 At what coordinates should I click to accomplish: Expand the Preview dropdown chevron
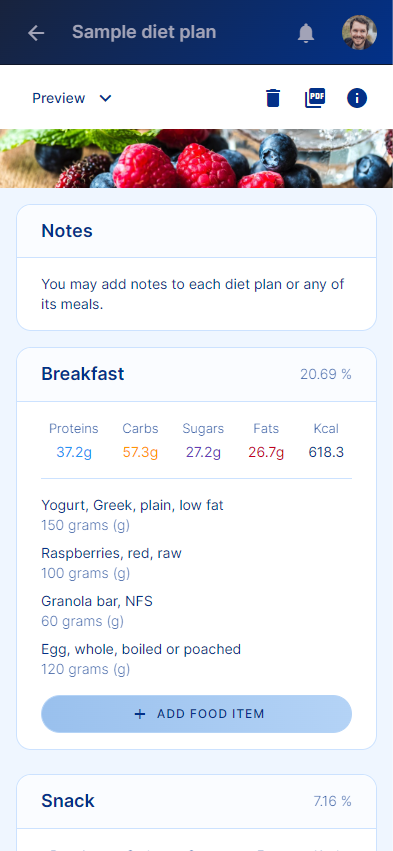[105, 98]
